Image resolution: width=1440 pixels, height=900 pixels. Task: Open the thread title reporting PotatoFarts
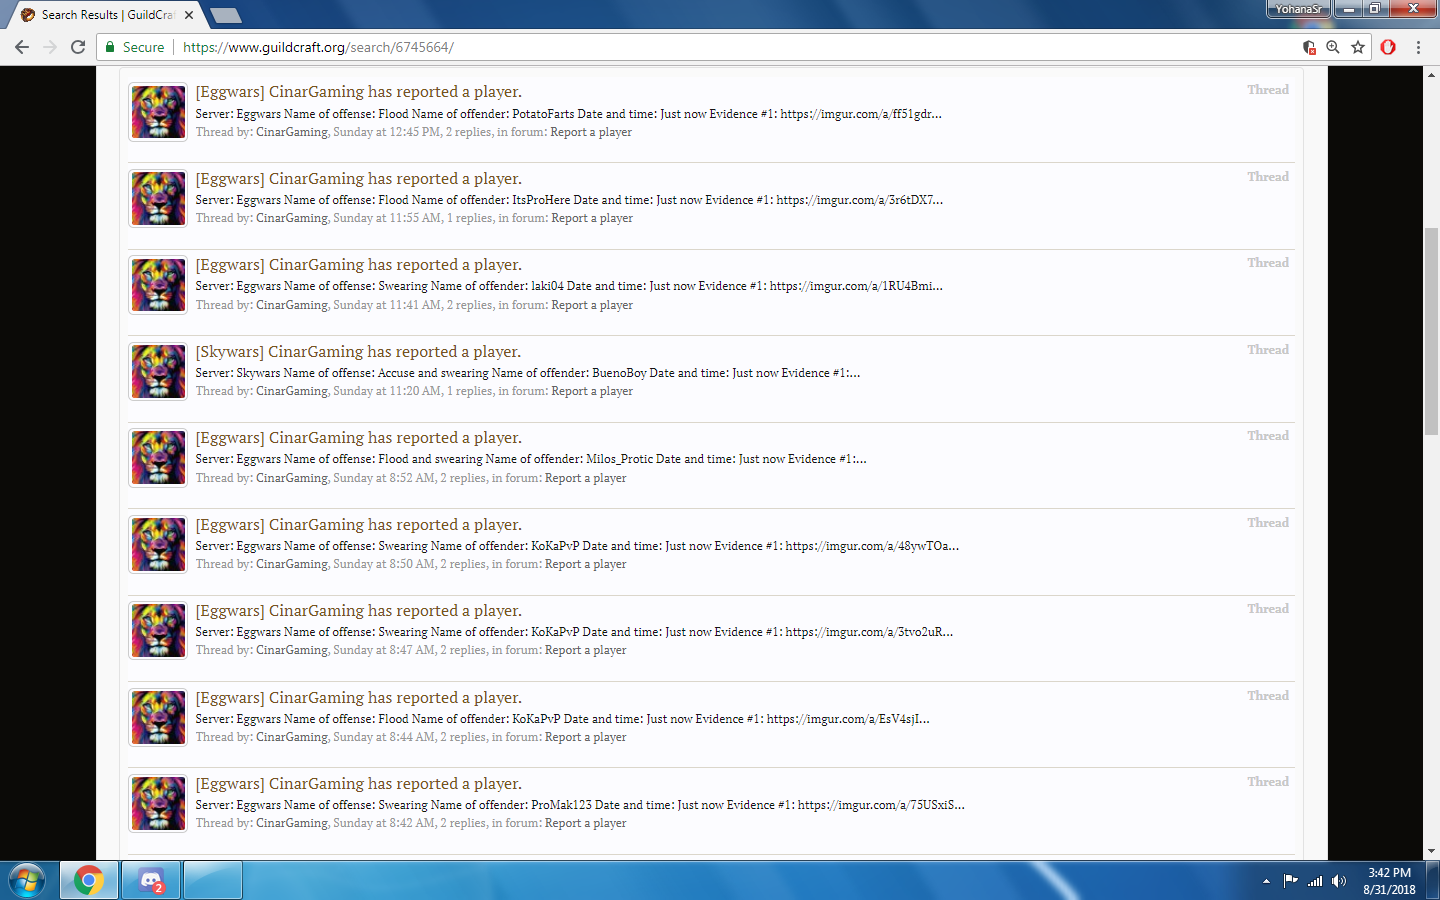358,92
